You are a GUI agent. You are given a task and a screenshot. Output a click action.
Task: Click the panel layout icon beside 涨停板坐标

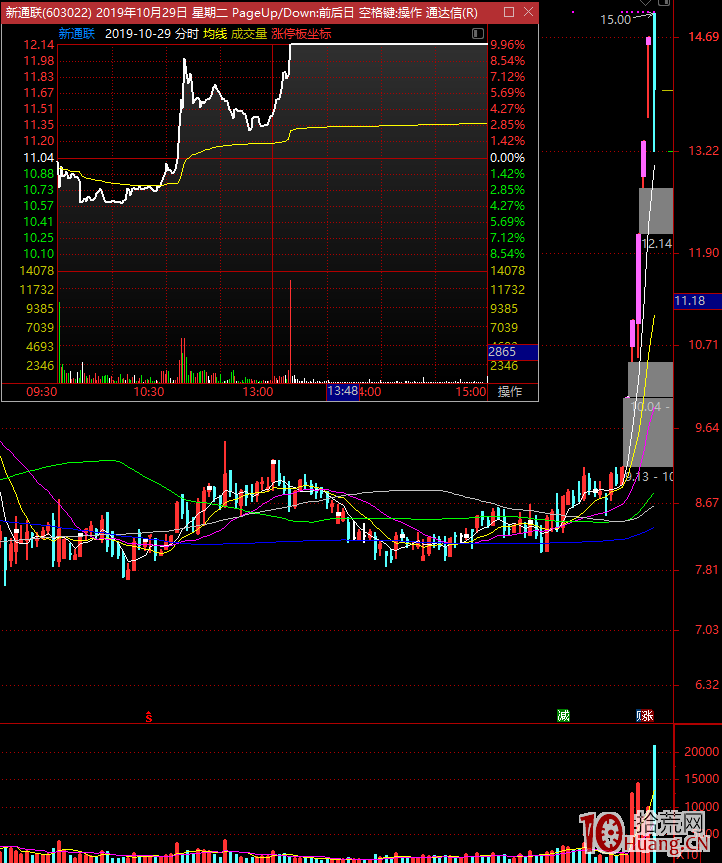(478, 34)
